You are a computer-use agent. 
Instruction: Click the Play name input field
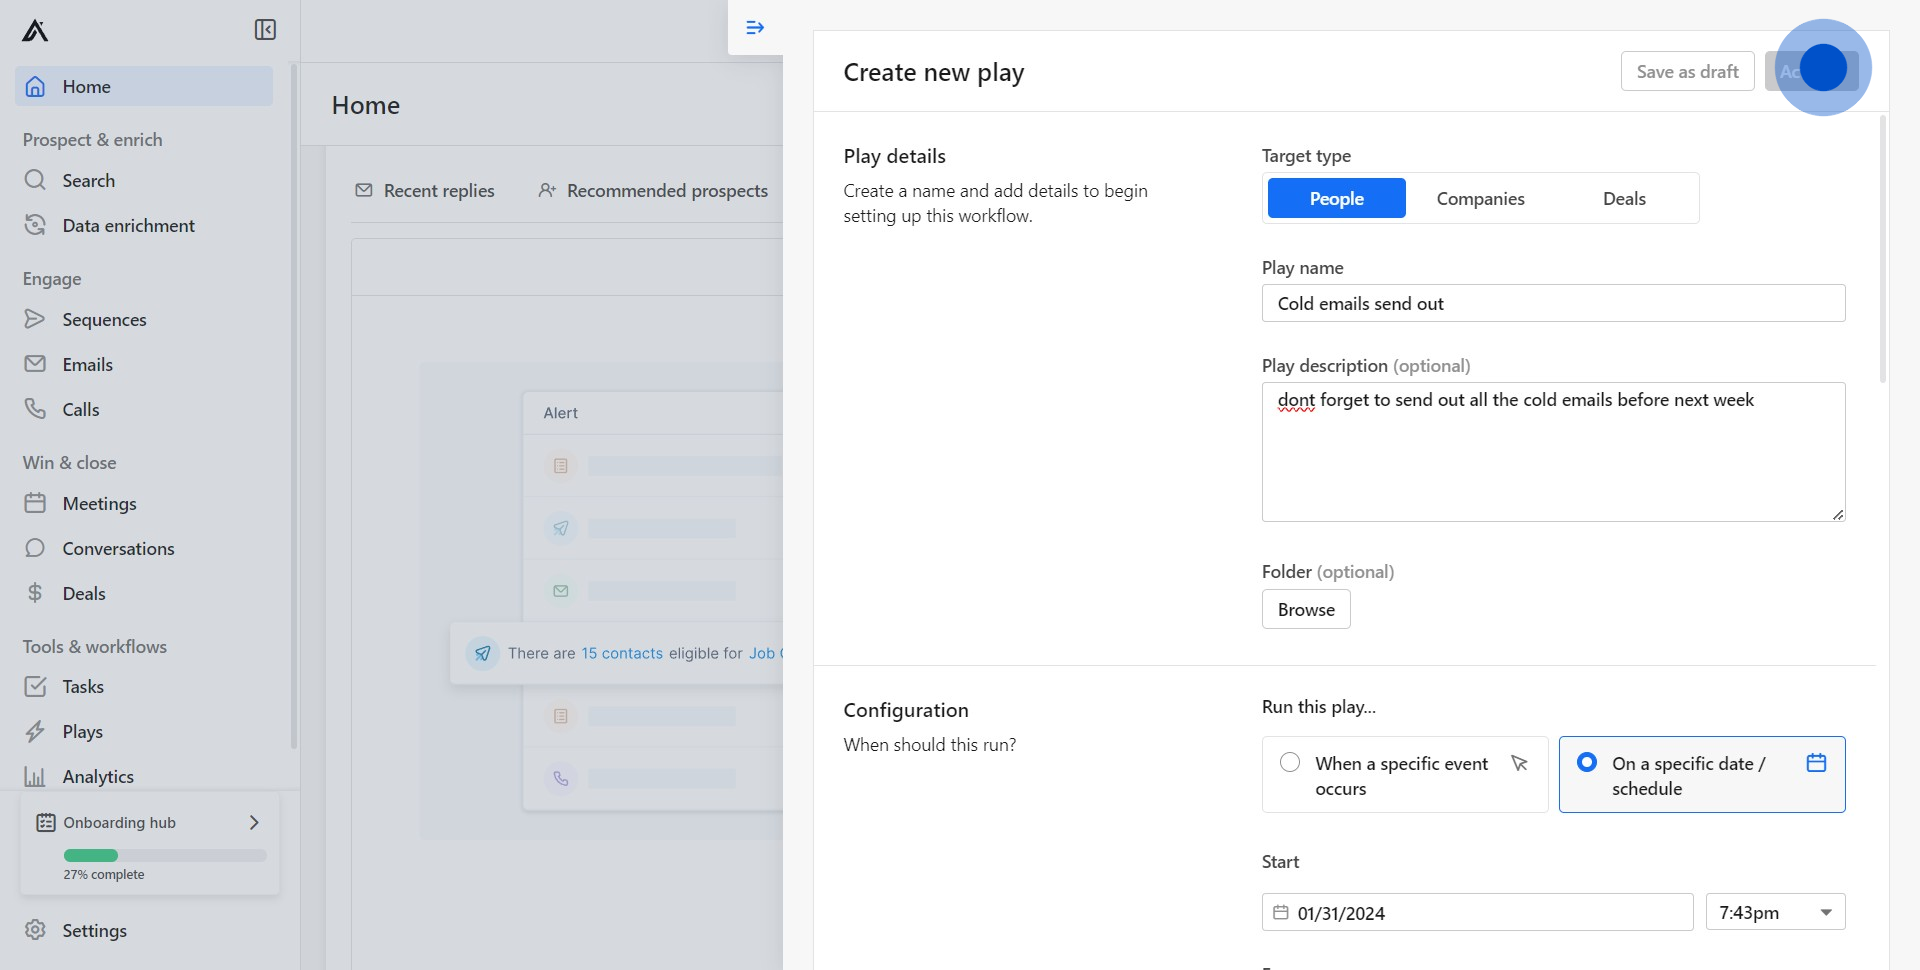[x=1553, y=304]
